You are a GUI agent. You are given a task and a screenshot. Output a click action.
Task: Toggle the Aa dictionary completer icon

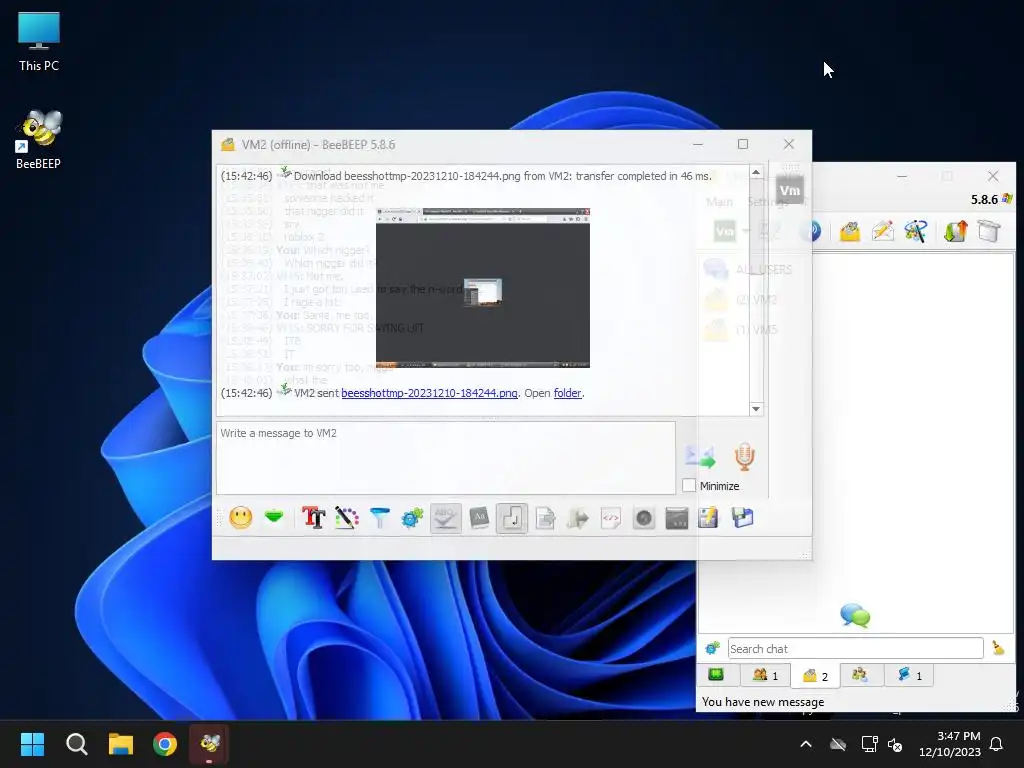coord(479,518)
